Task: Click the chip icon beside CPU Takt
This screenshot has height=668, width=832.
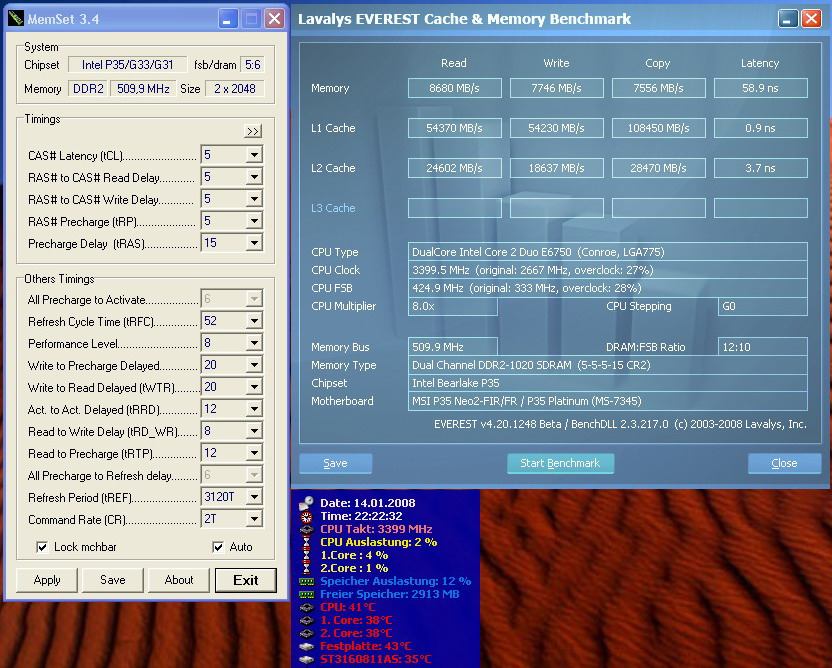Action: (306, 529)
